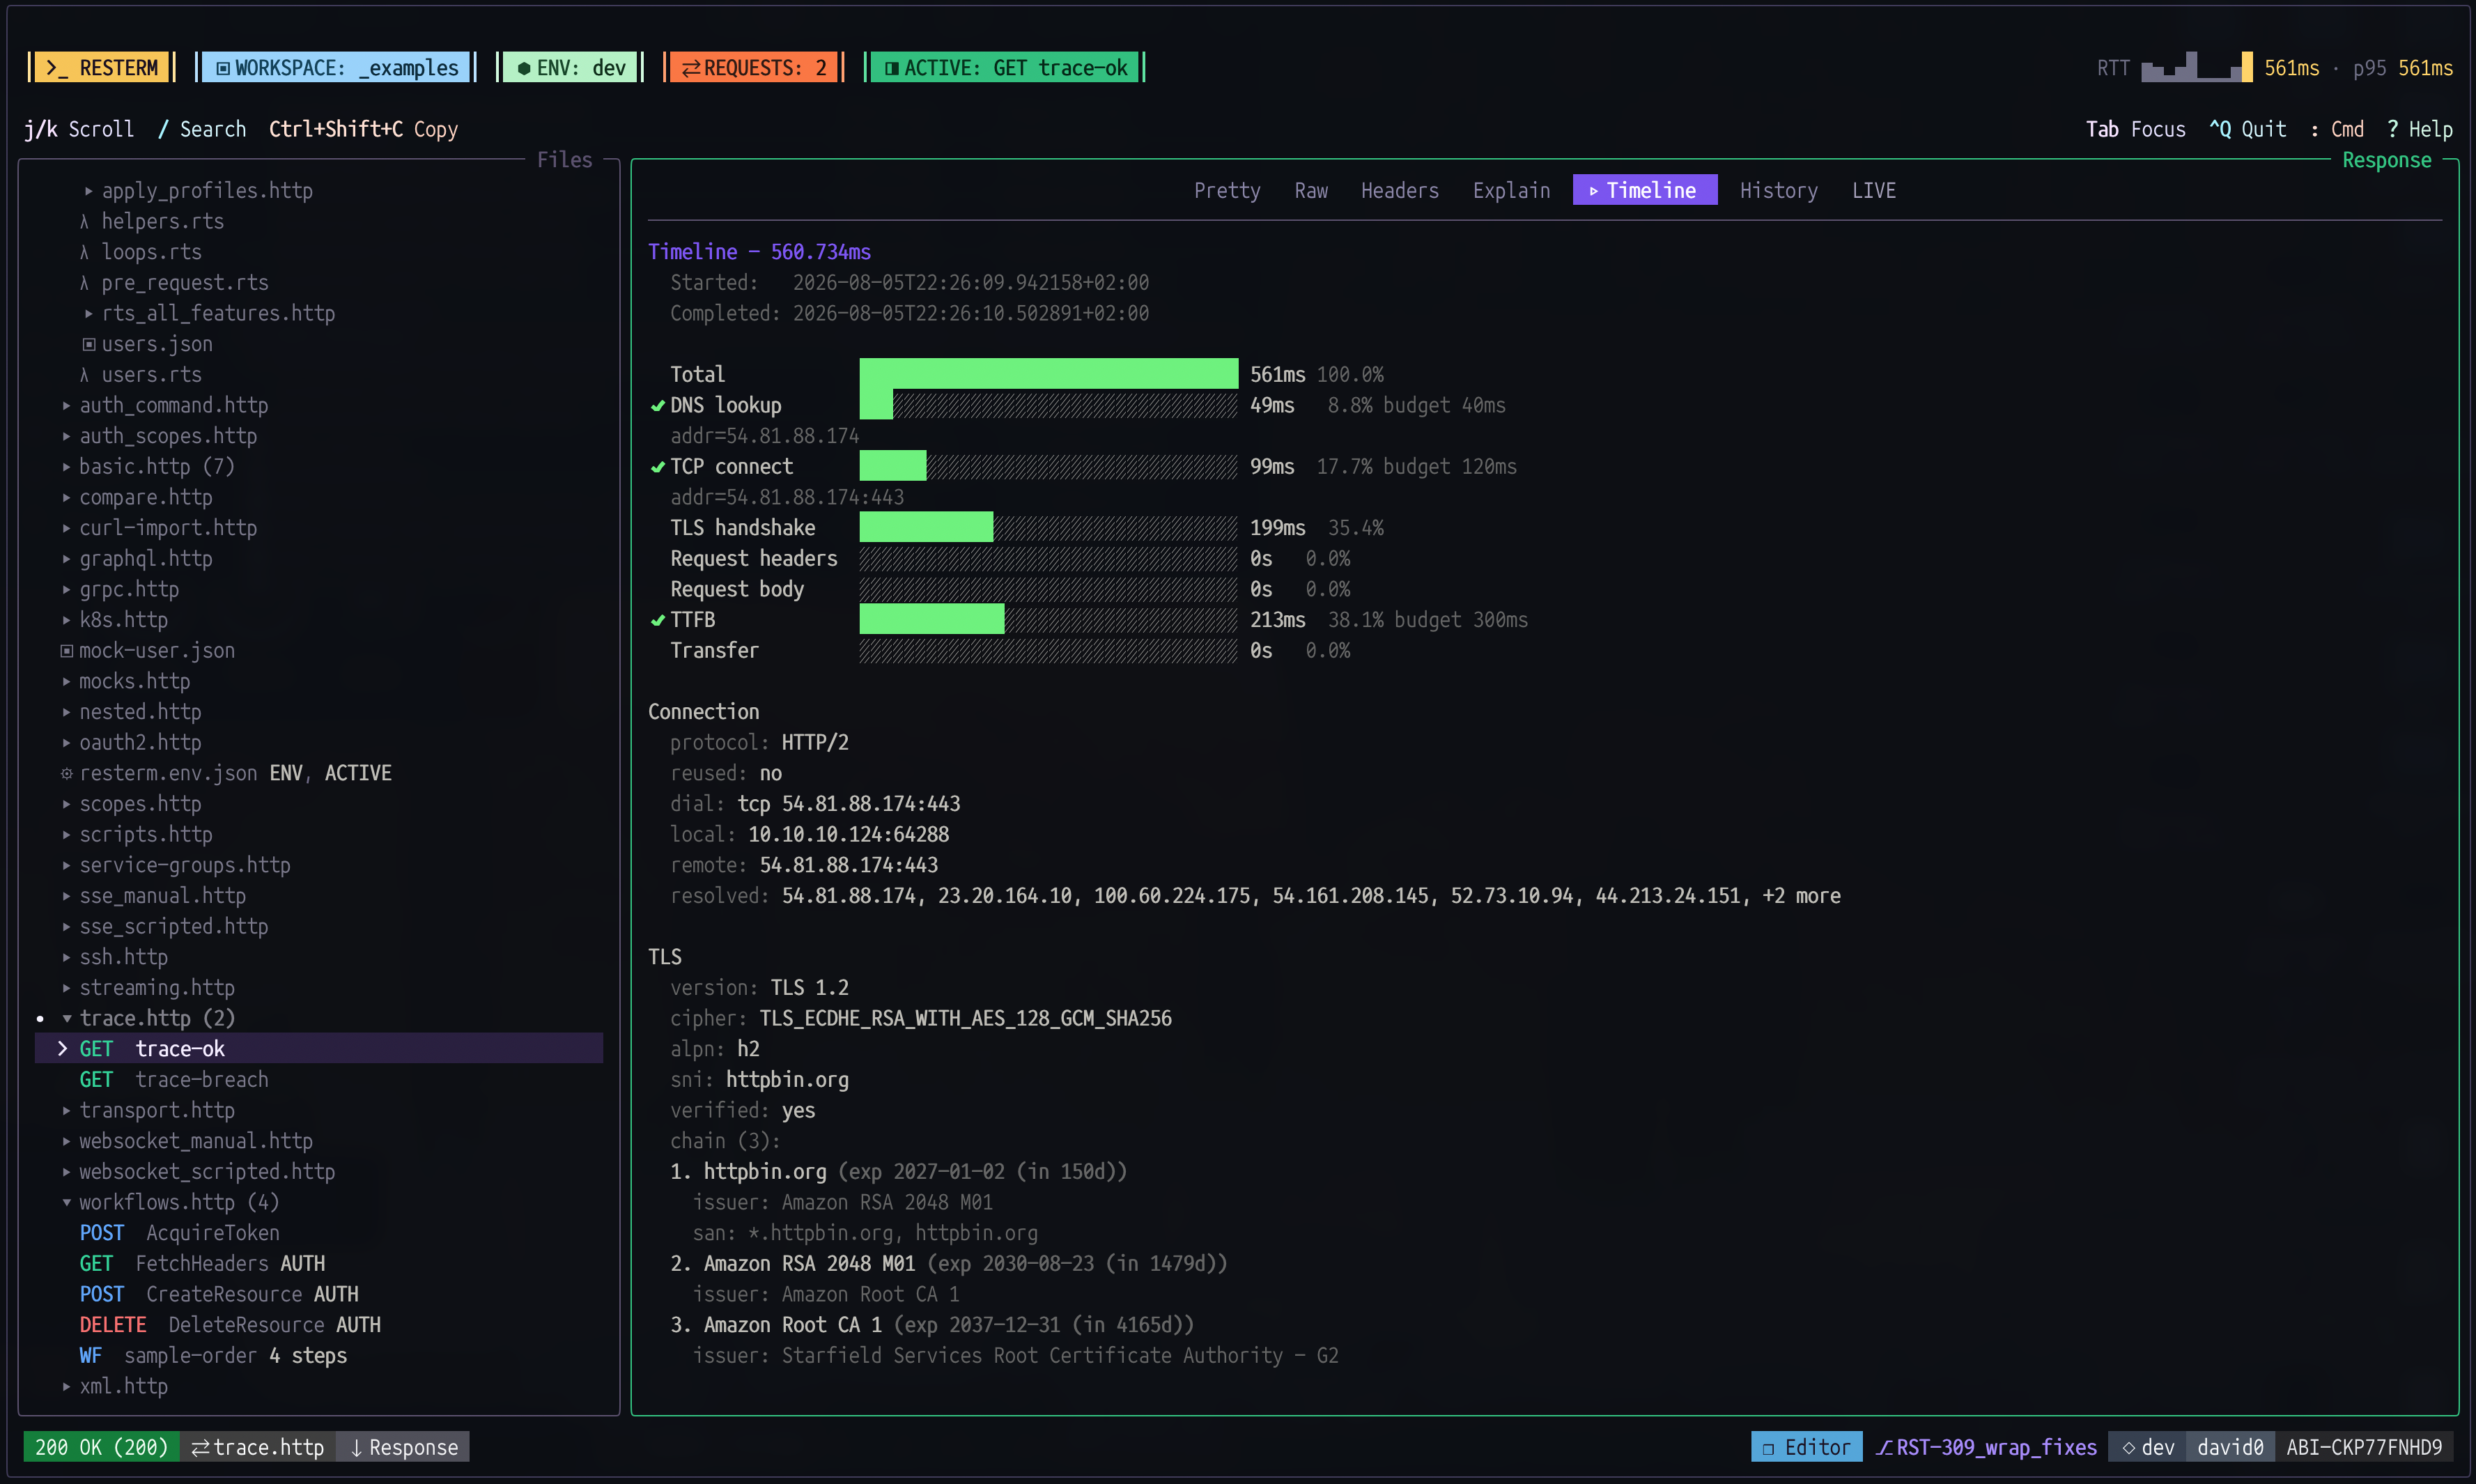The image size is (2476, 1484).
Task: Click the 200 OK status badge
Action: tap(101, 1447)
